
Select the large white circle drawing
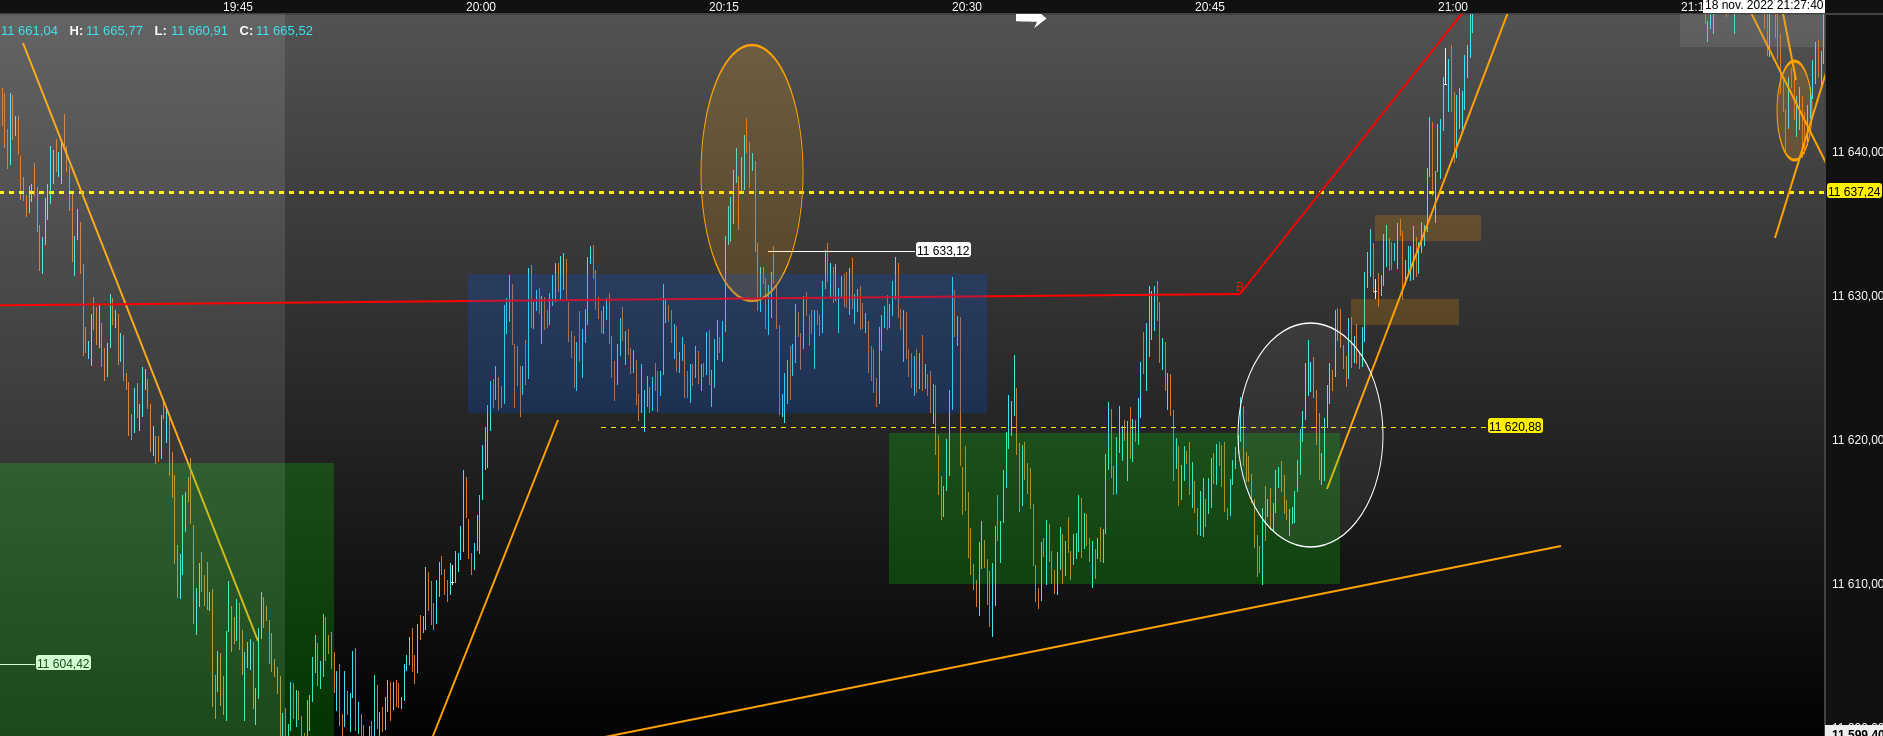point(1310,435)
